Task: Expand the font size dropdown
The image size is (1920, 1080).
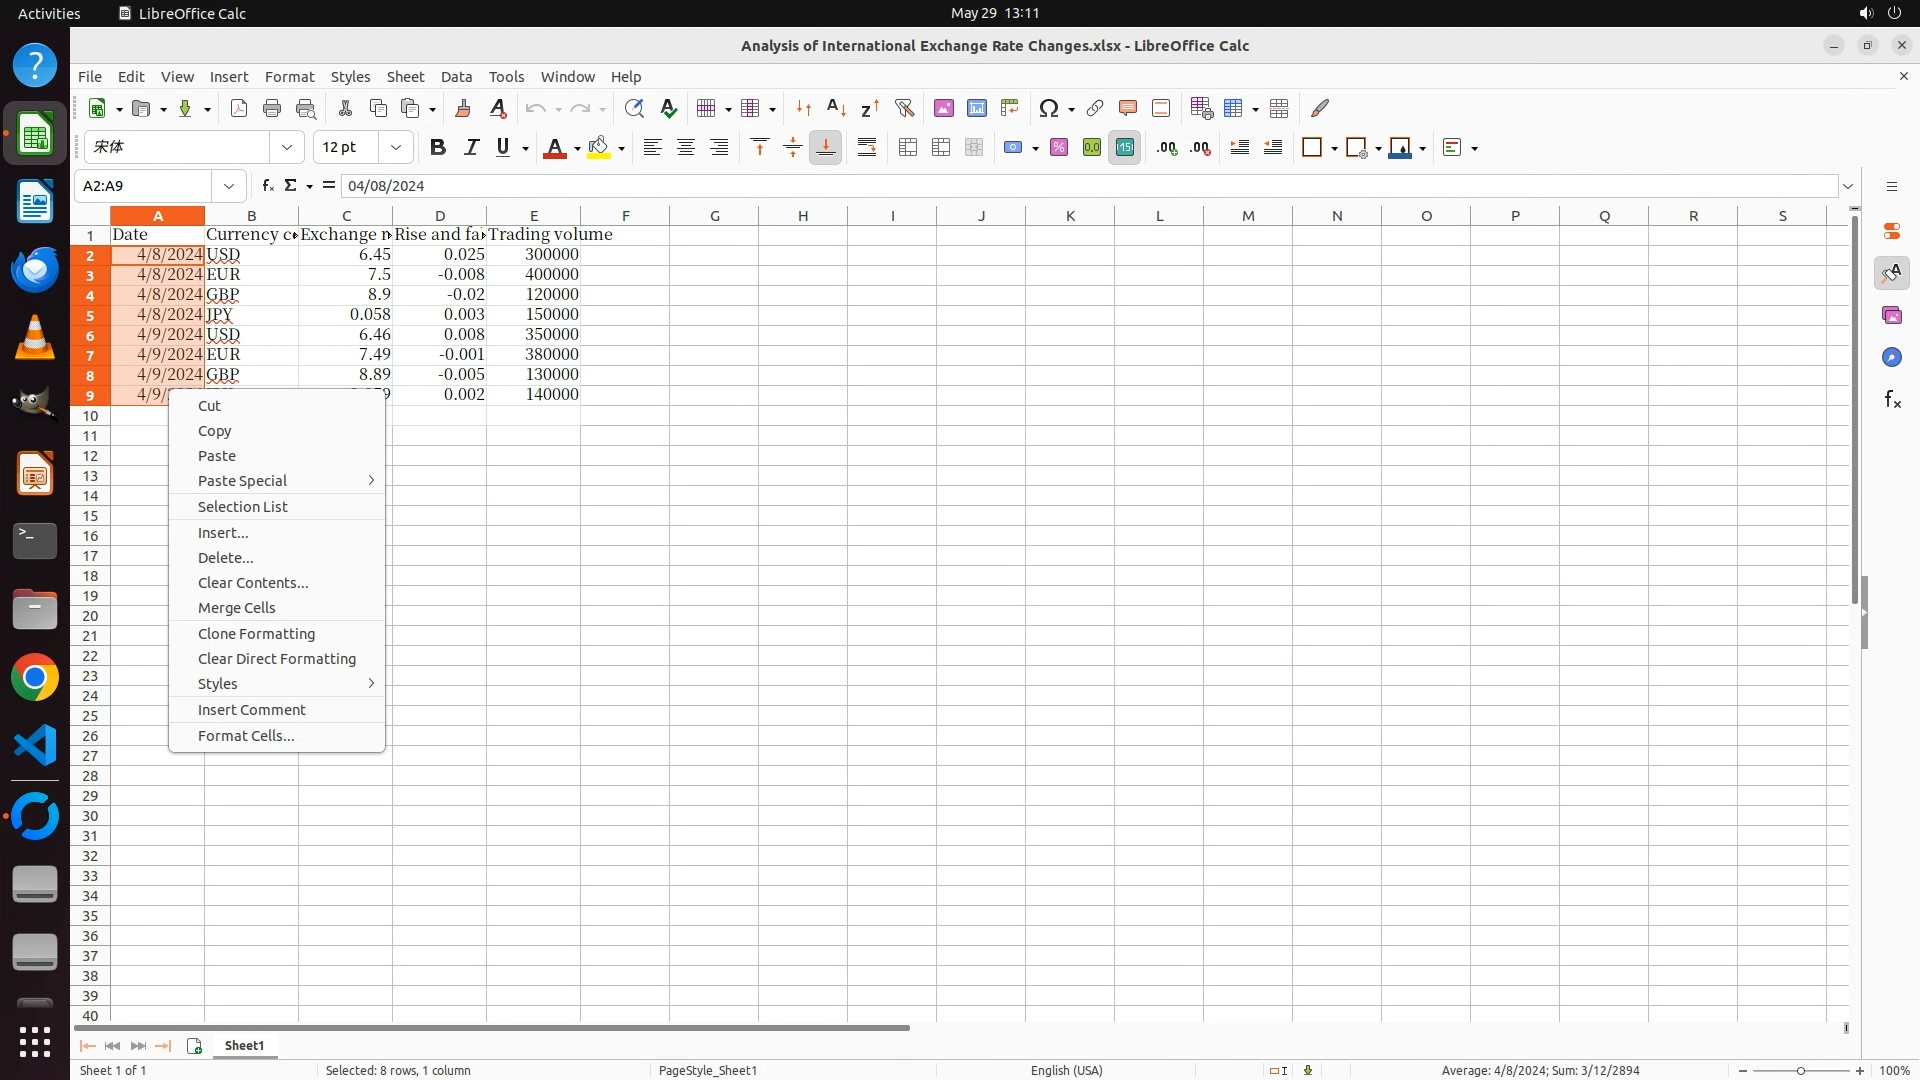Action: click(x=396, y=148)
